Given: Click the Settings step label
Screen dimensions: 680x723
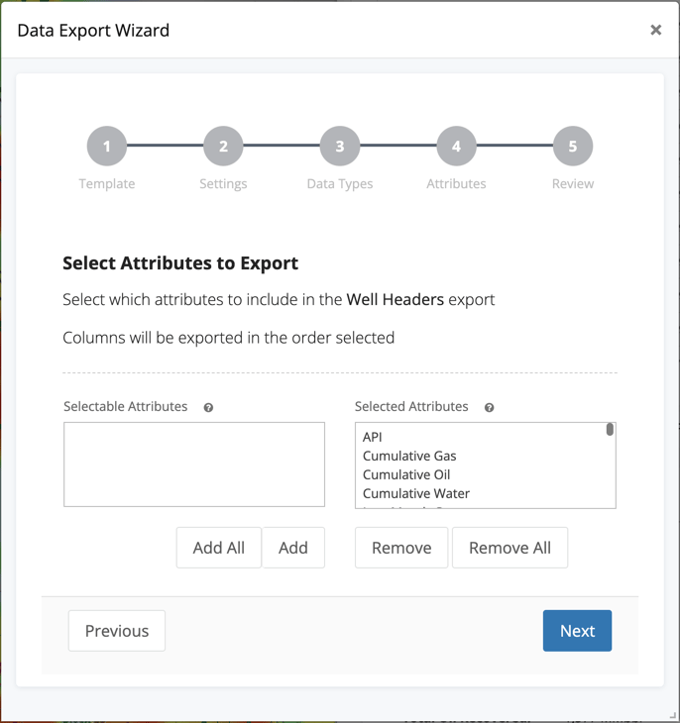Looking at the screenshot, I should [x=223, y=184].
